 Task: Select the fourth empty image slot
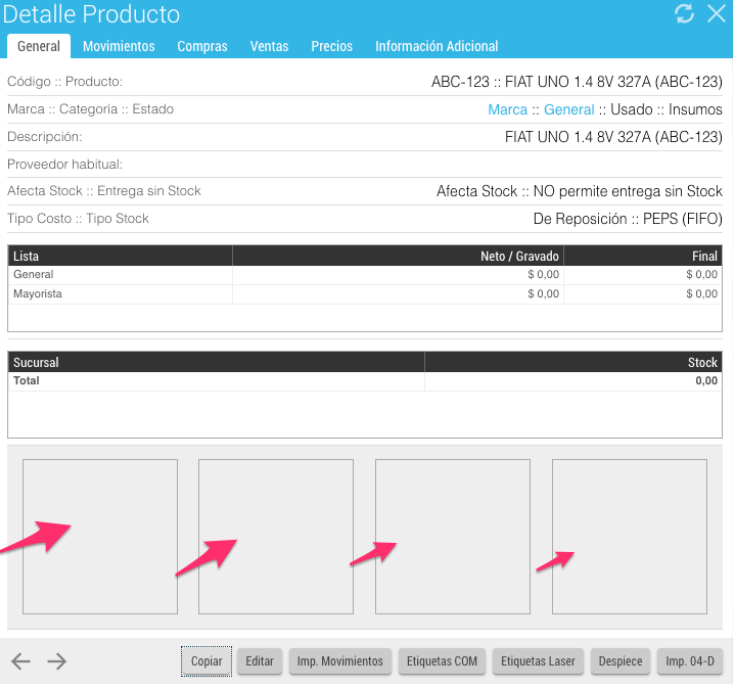pyautogui.click(x=629, y=536)
